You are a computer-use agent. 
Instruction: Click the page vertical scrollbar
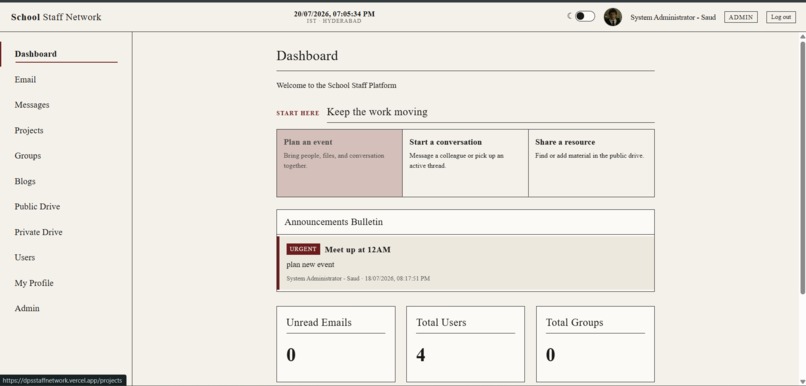pyautogui.click(x=802, y=167)
